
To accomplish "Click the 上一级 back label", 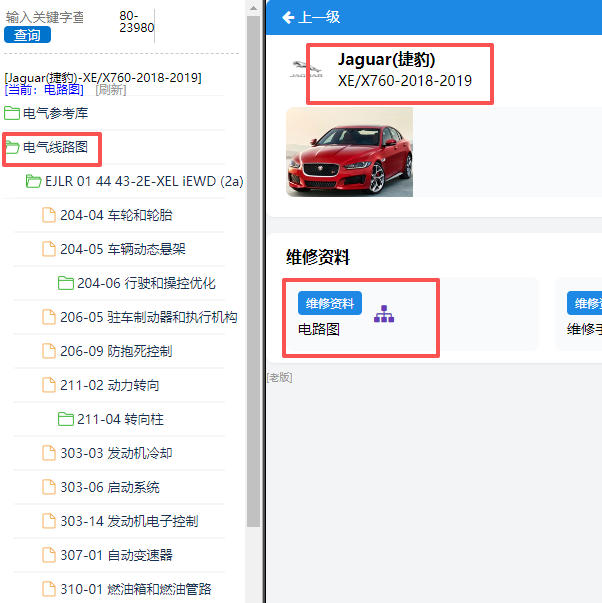I will tap(319, 17).
